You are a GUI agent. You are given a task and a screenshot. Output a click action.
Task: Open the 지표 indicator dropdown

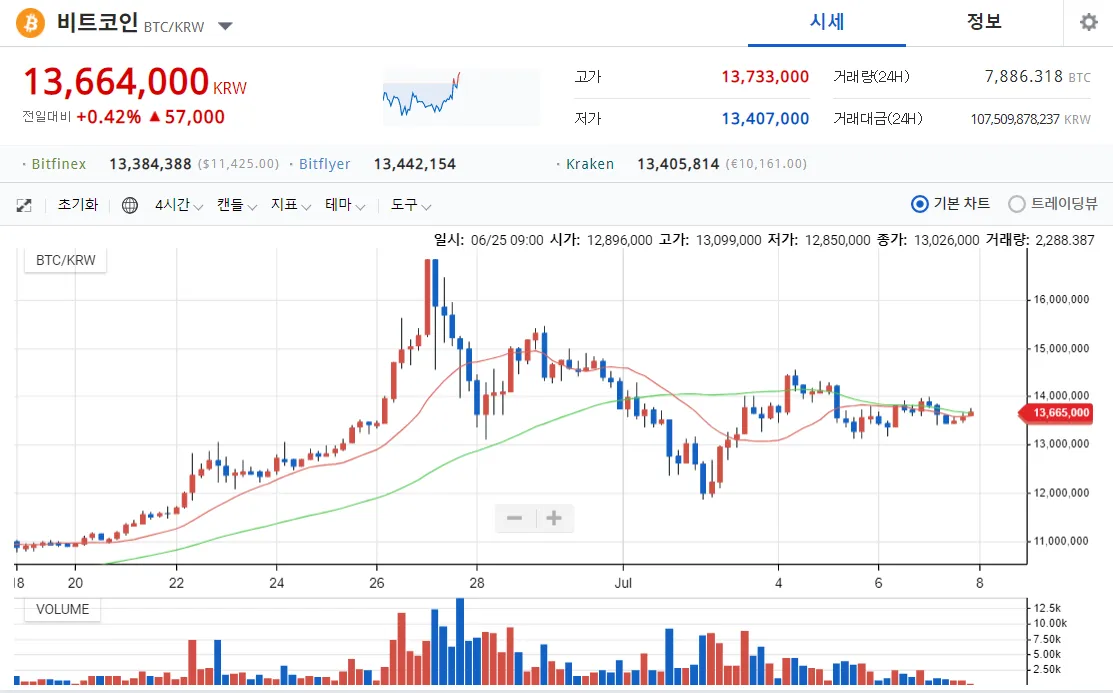click(283, 204)
